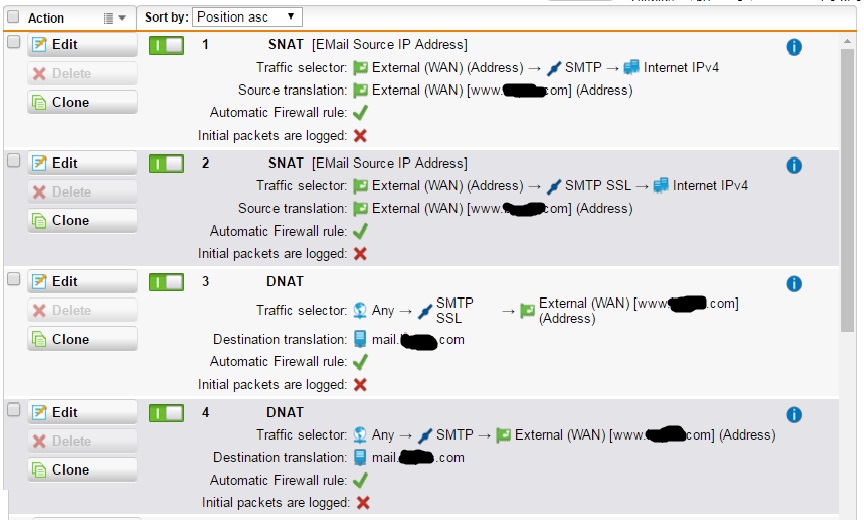Edit SNAT rule 1
The width and height of the screenshot is (864, 520).
82,45
